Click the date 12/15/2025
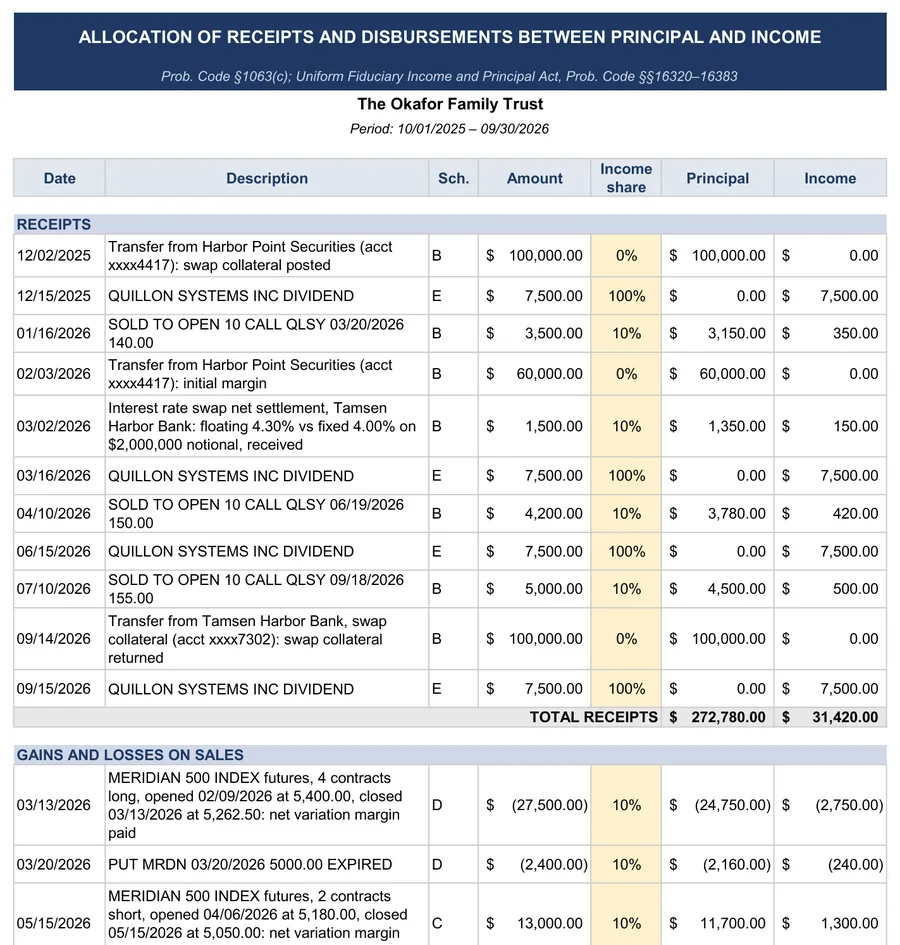Image resolution: width=900 pixels, height=945 pixels. coord(54,296)
